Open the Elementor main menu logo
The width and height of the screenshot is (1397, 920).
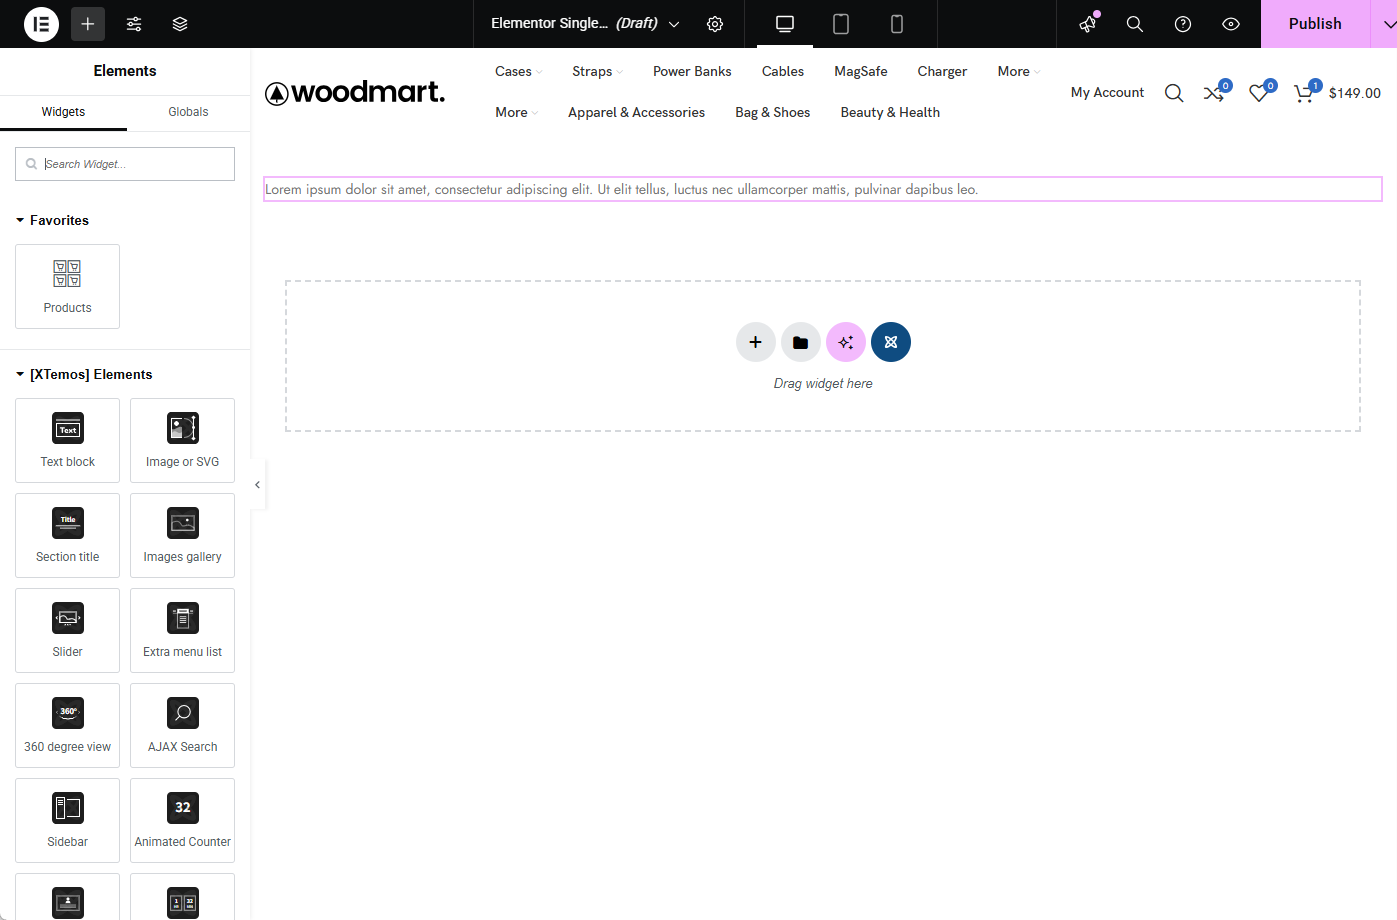[40, 23]
